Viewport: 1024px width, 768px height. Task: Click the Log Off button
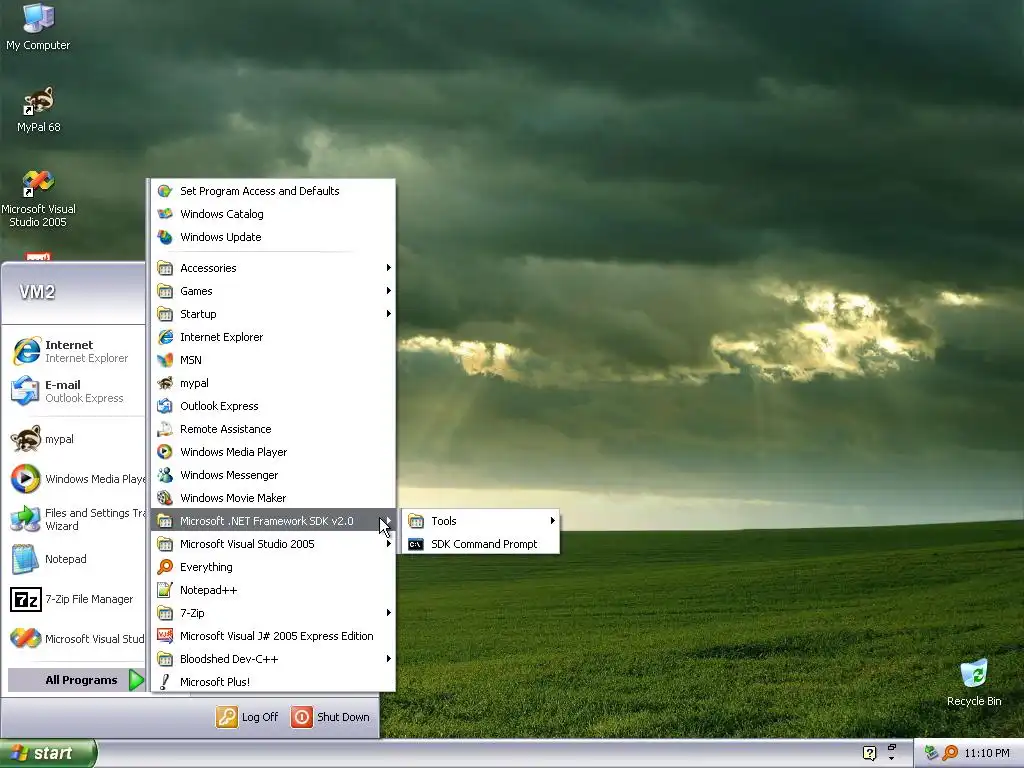(248, 717)
